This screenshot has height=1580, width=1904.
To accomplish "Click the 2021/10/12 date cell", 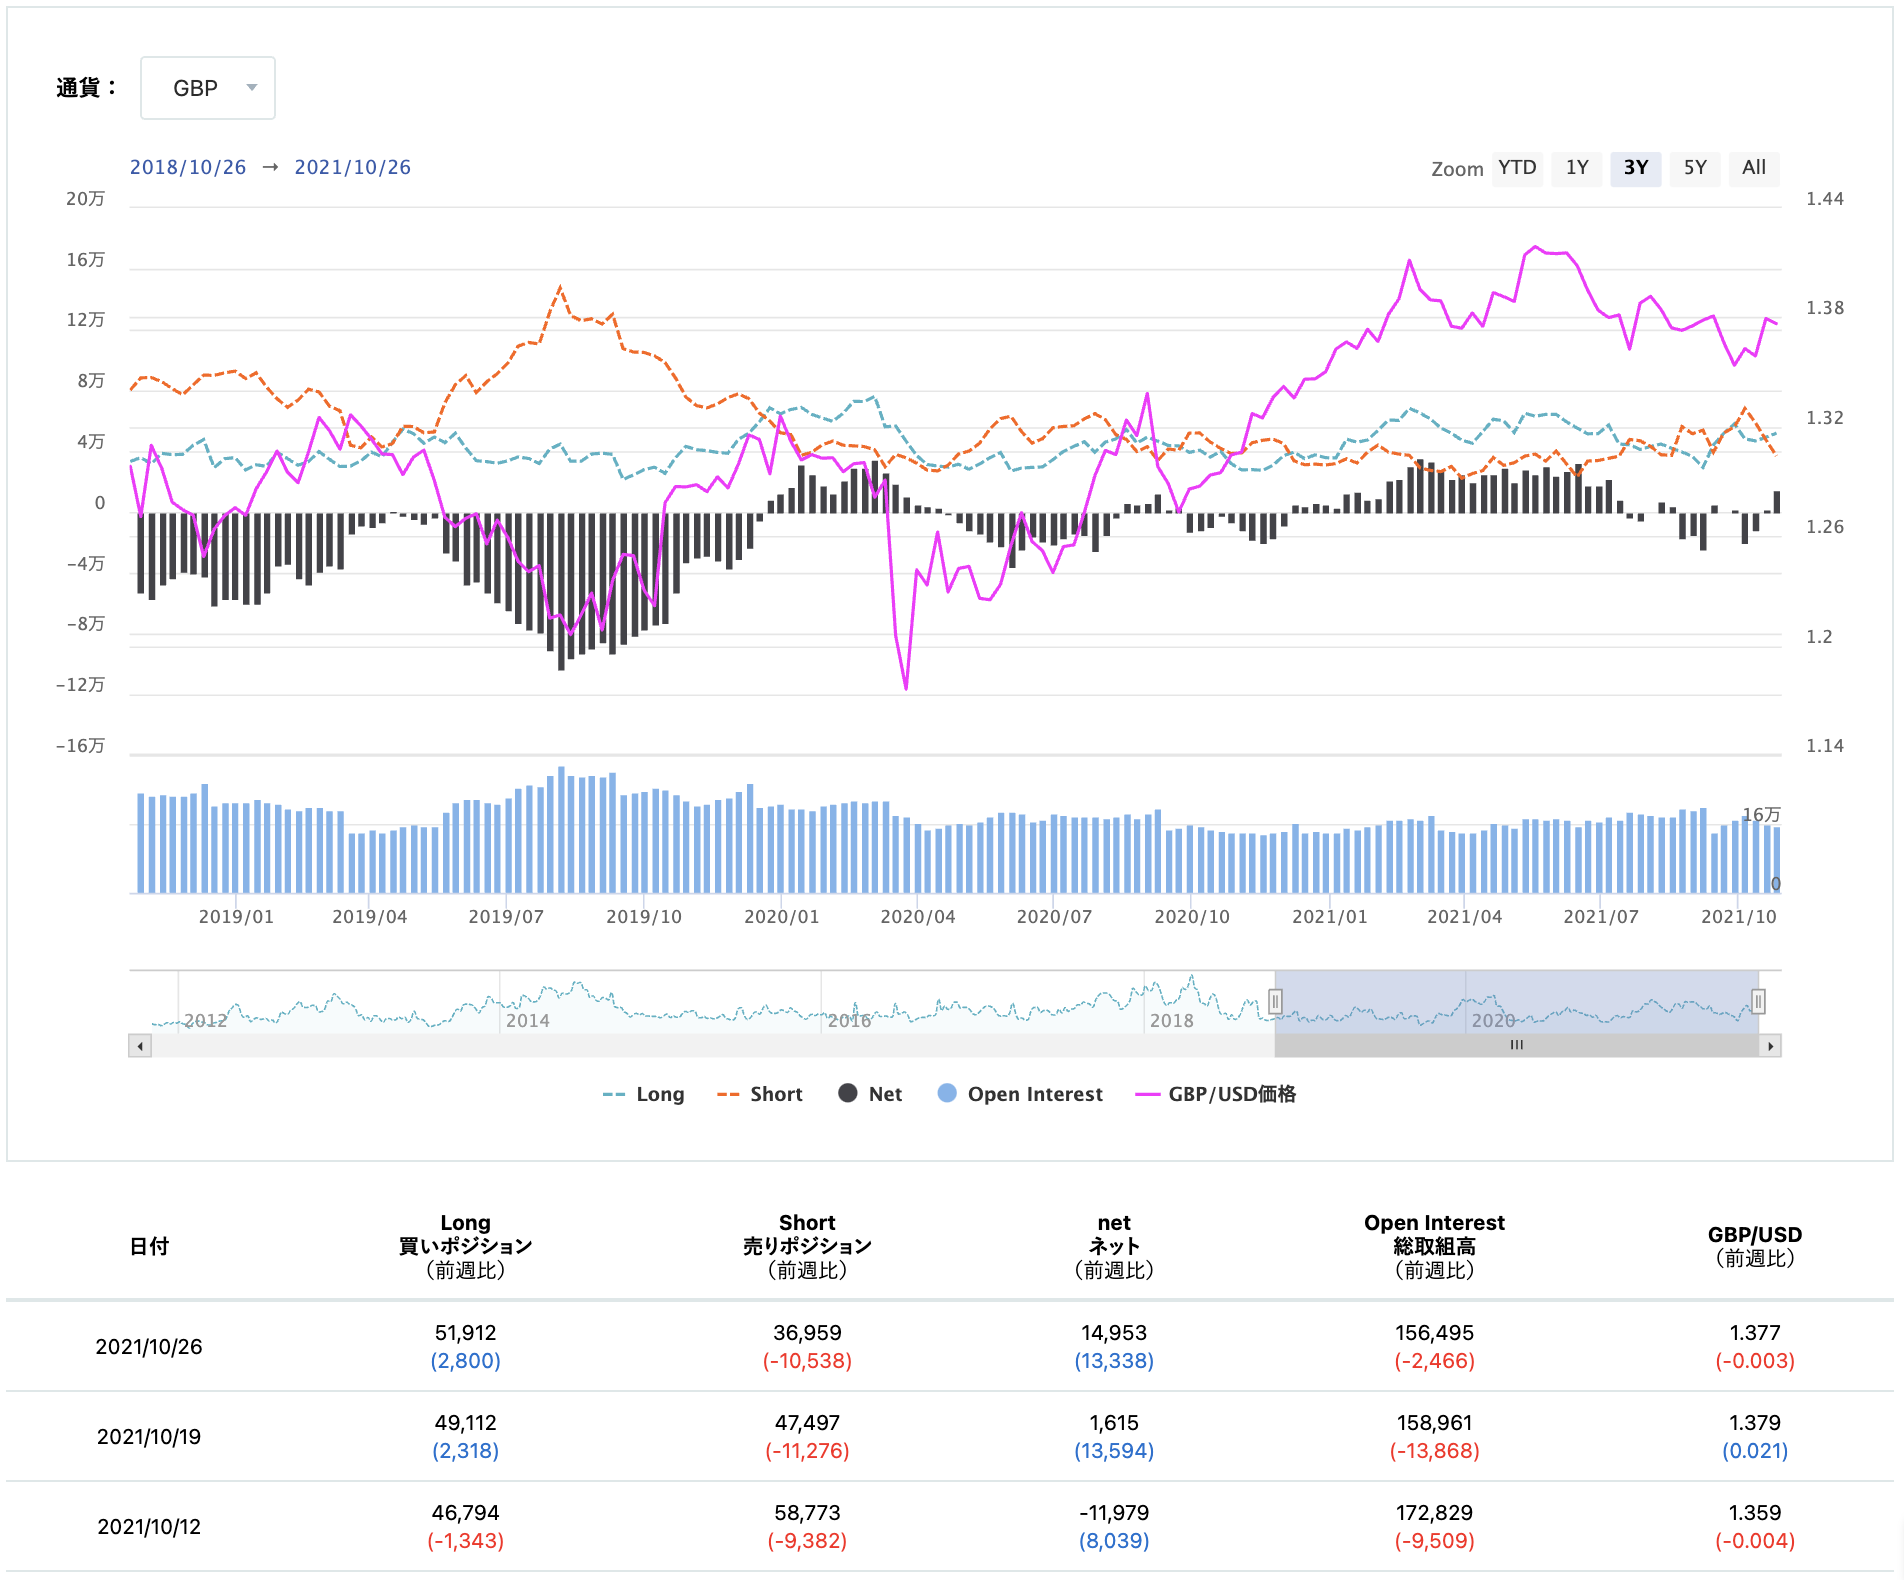I will pos(149,1527).
